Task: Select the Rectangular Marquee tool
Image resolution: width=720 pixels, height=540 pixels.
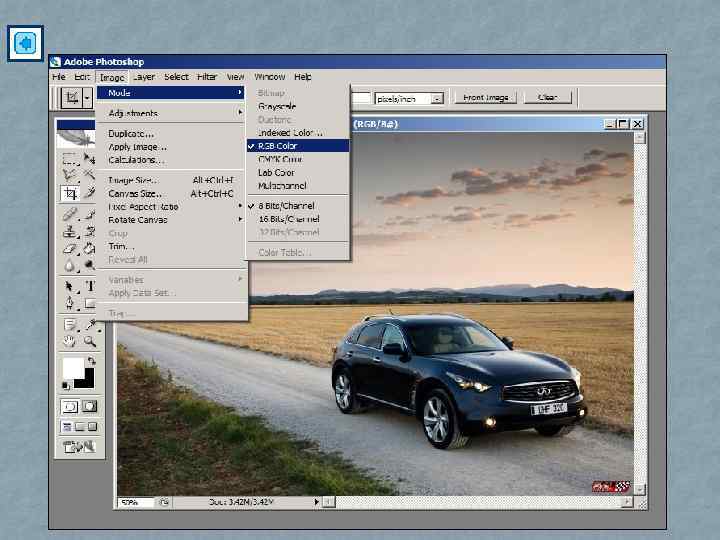Action: [69, 158]
